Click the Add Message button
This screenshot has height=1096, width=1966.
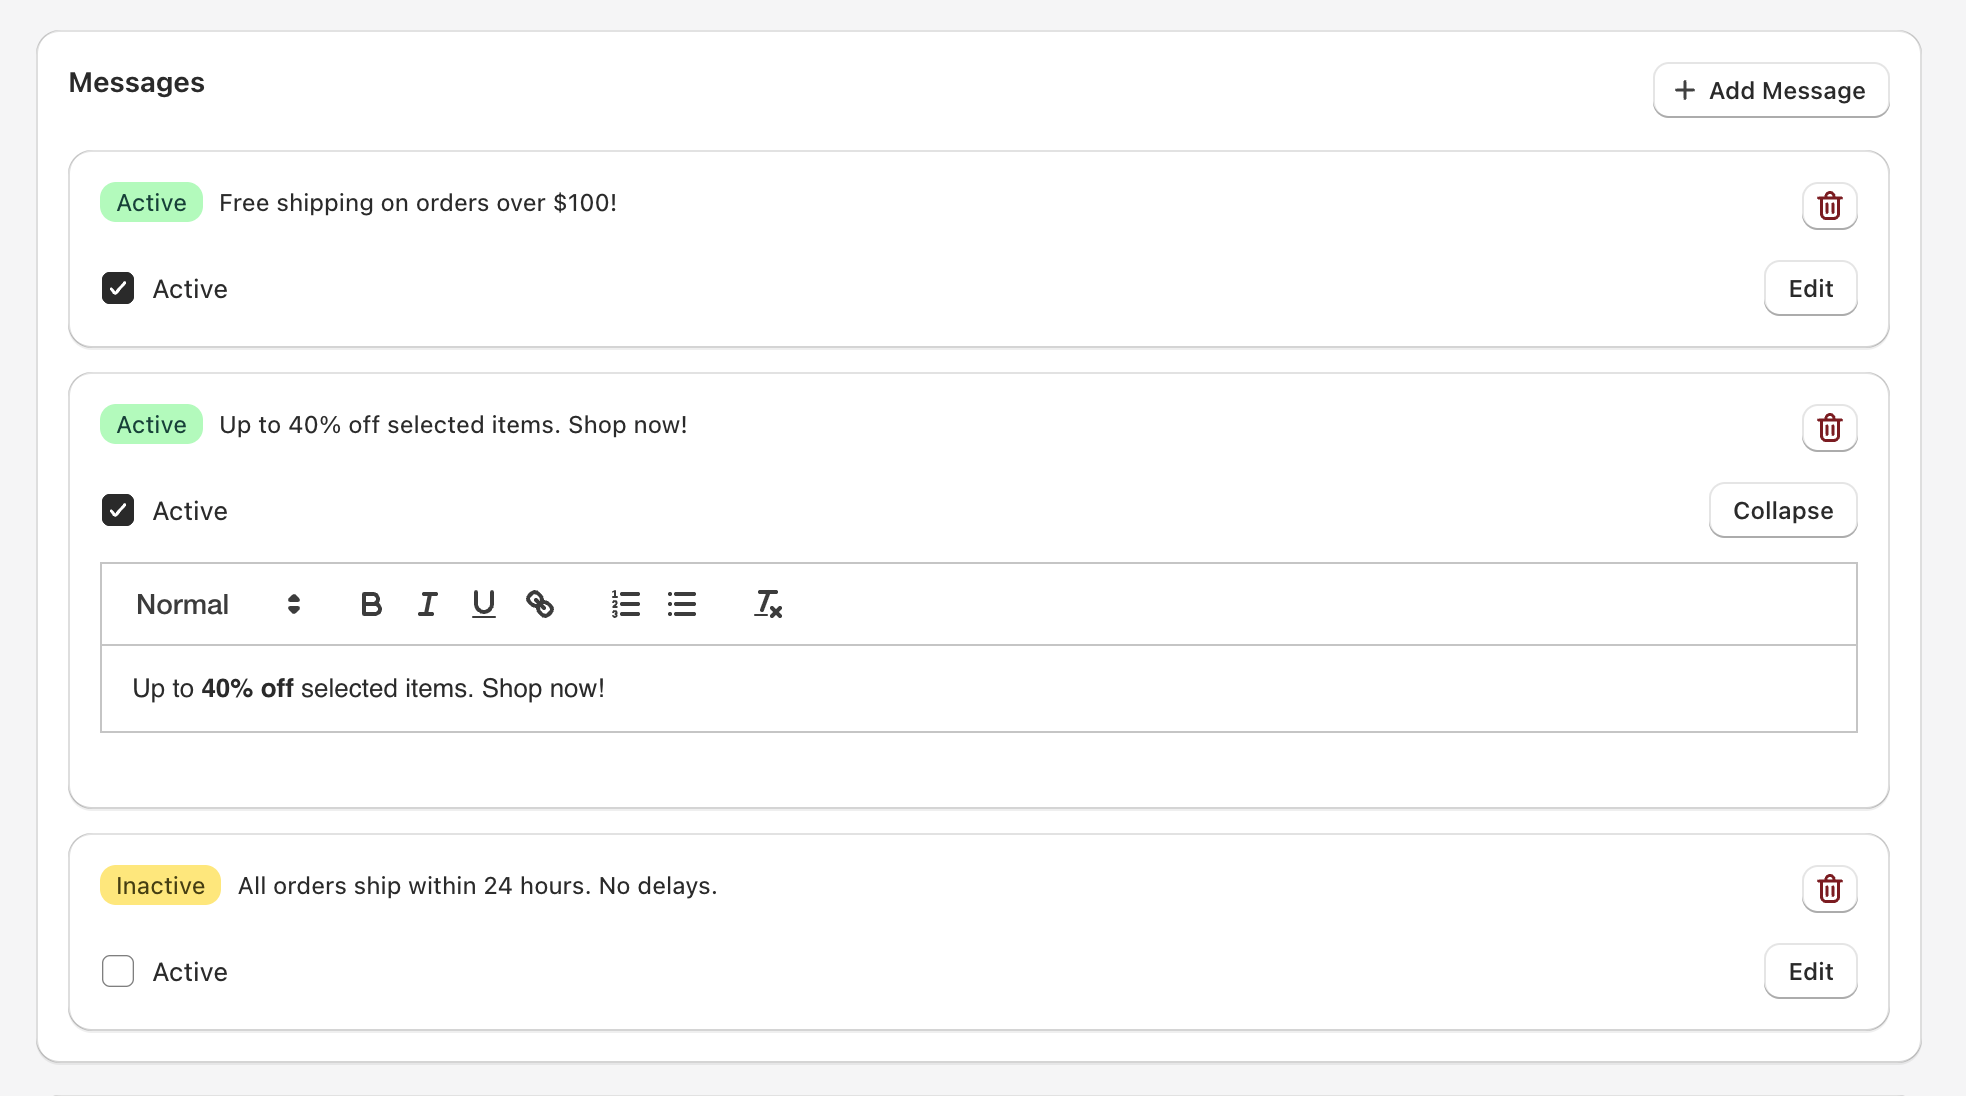tap(1770, 90)
